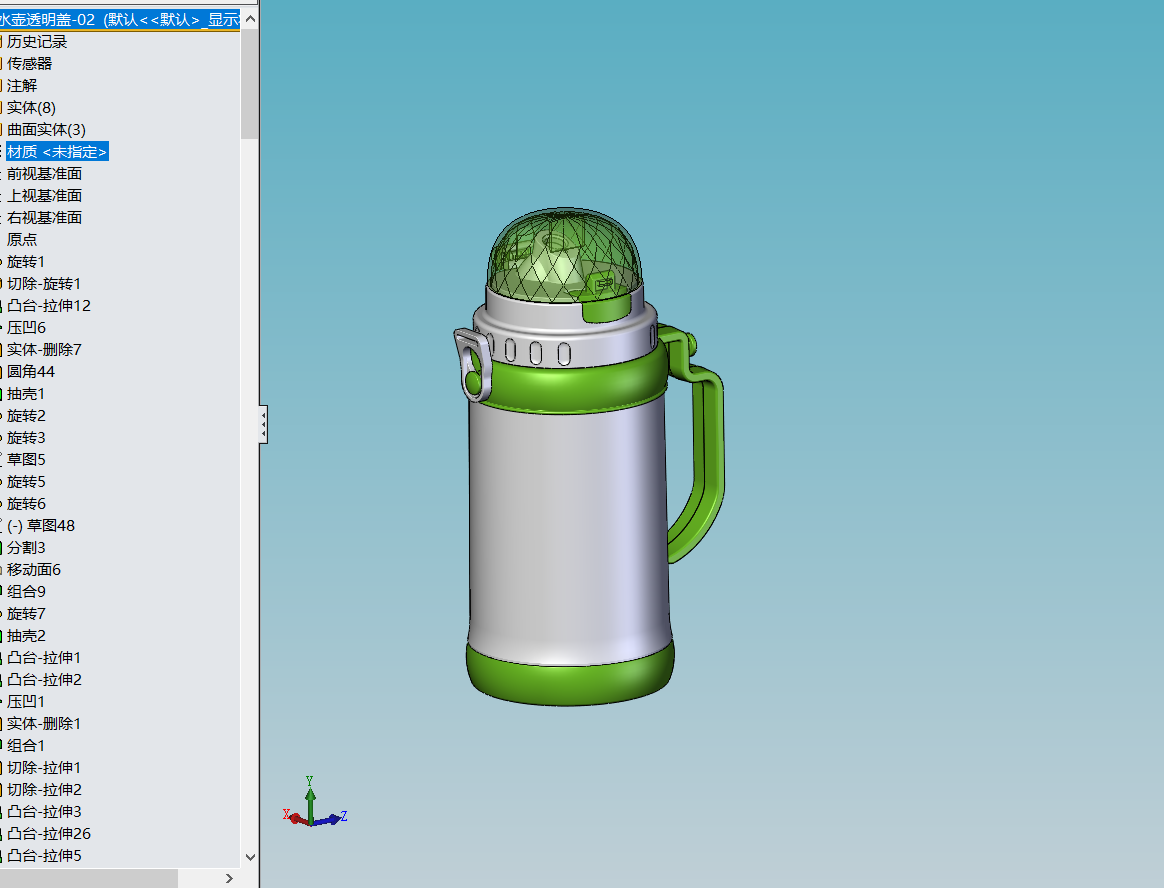Screen dimensions: 1164x888
Task: Select feature 压凹6
Action: coord(26,327)
